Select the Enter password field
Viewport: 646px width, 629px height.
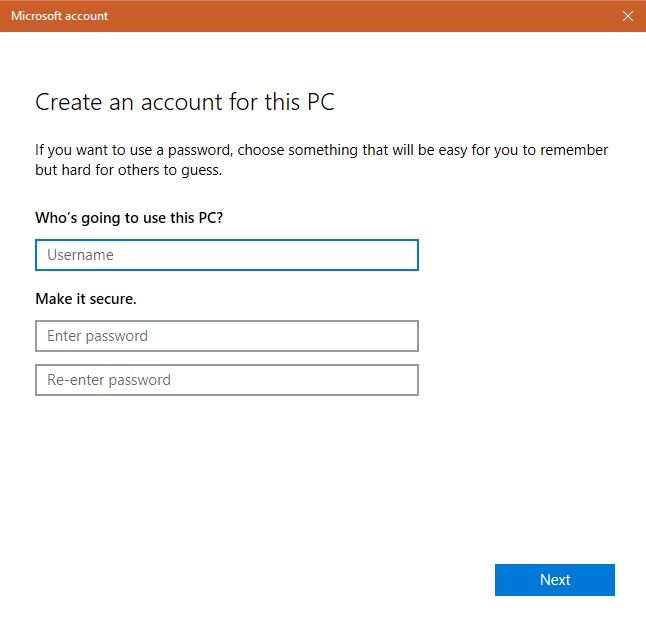tap(226, 336)
